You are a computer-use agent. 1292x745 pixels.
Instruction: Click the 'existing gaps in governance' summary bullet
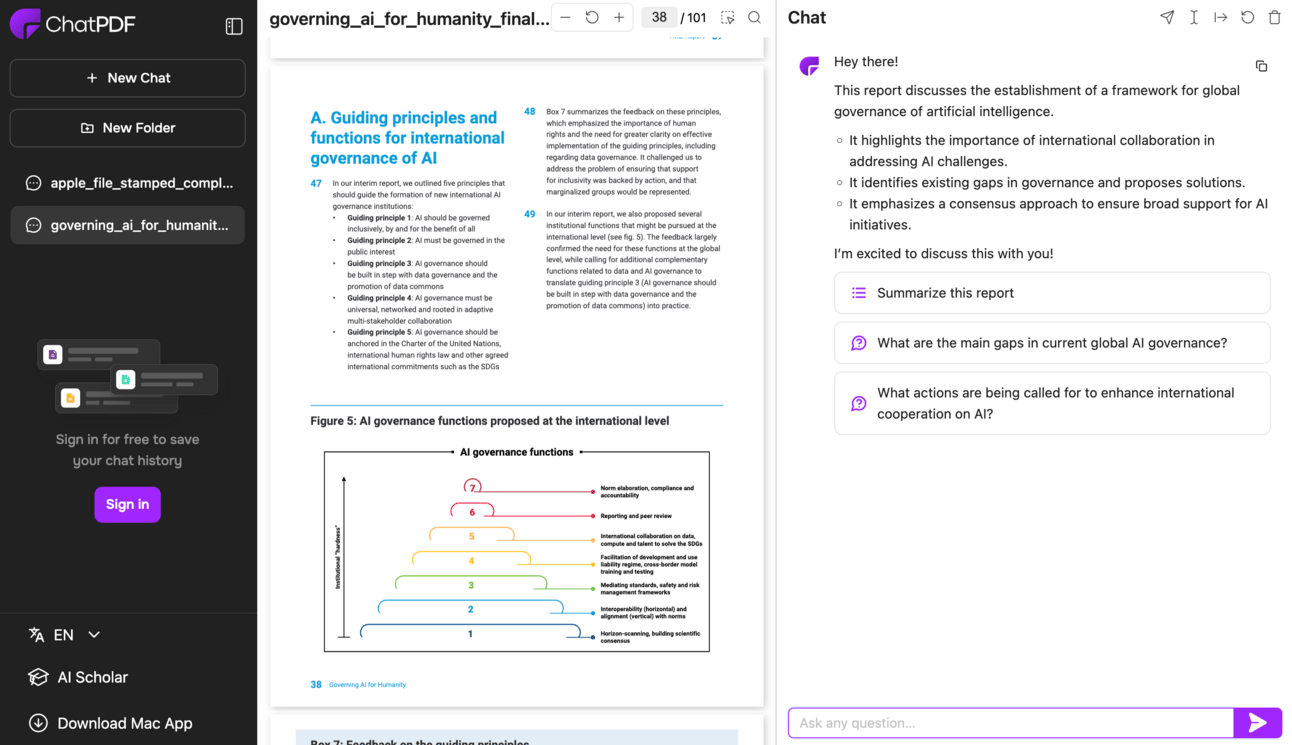[x=1047, y=183]
